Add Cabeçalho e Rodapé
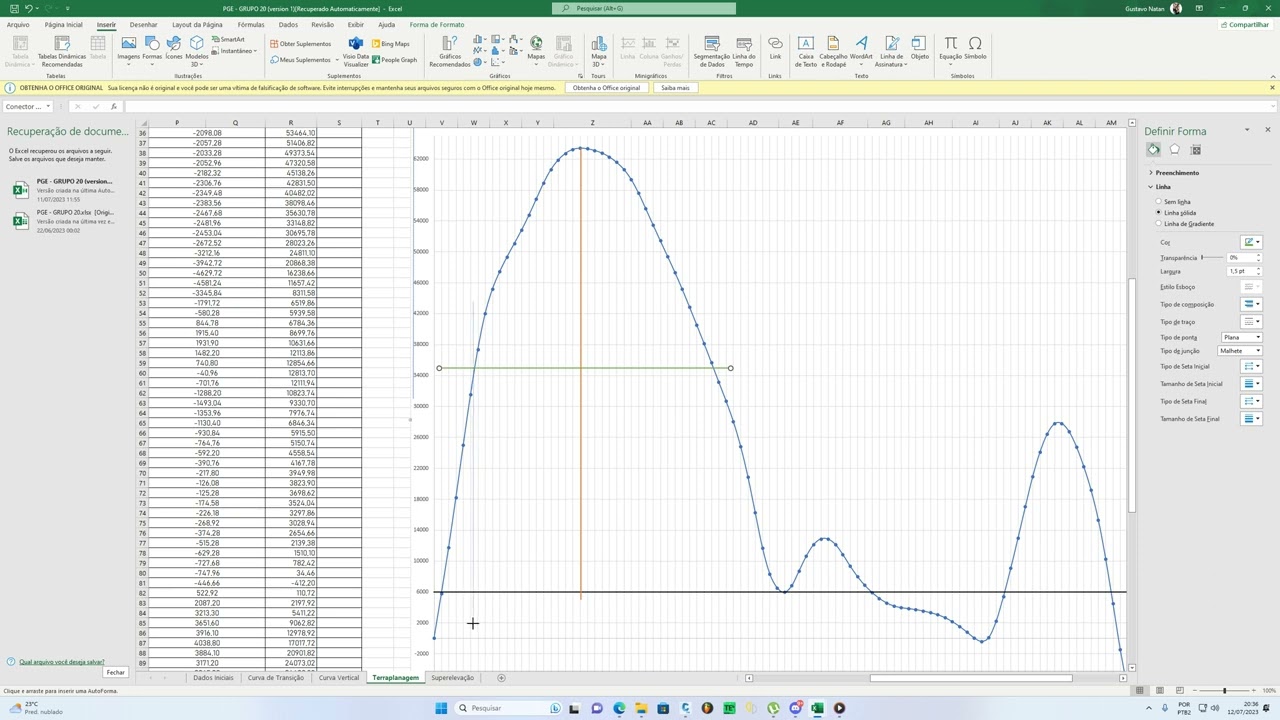This screenshot has height=720, width=1280. (x=833, y=52)
